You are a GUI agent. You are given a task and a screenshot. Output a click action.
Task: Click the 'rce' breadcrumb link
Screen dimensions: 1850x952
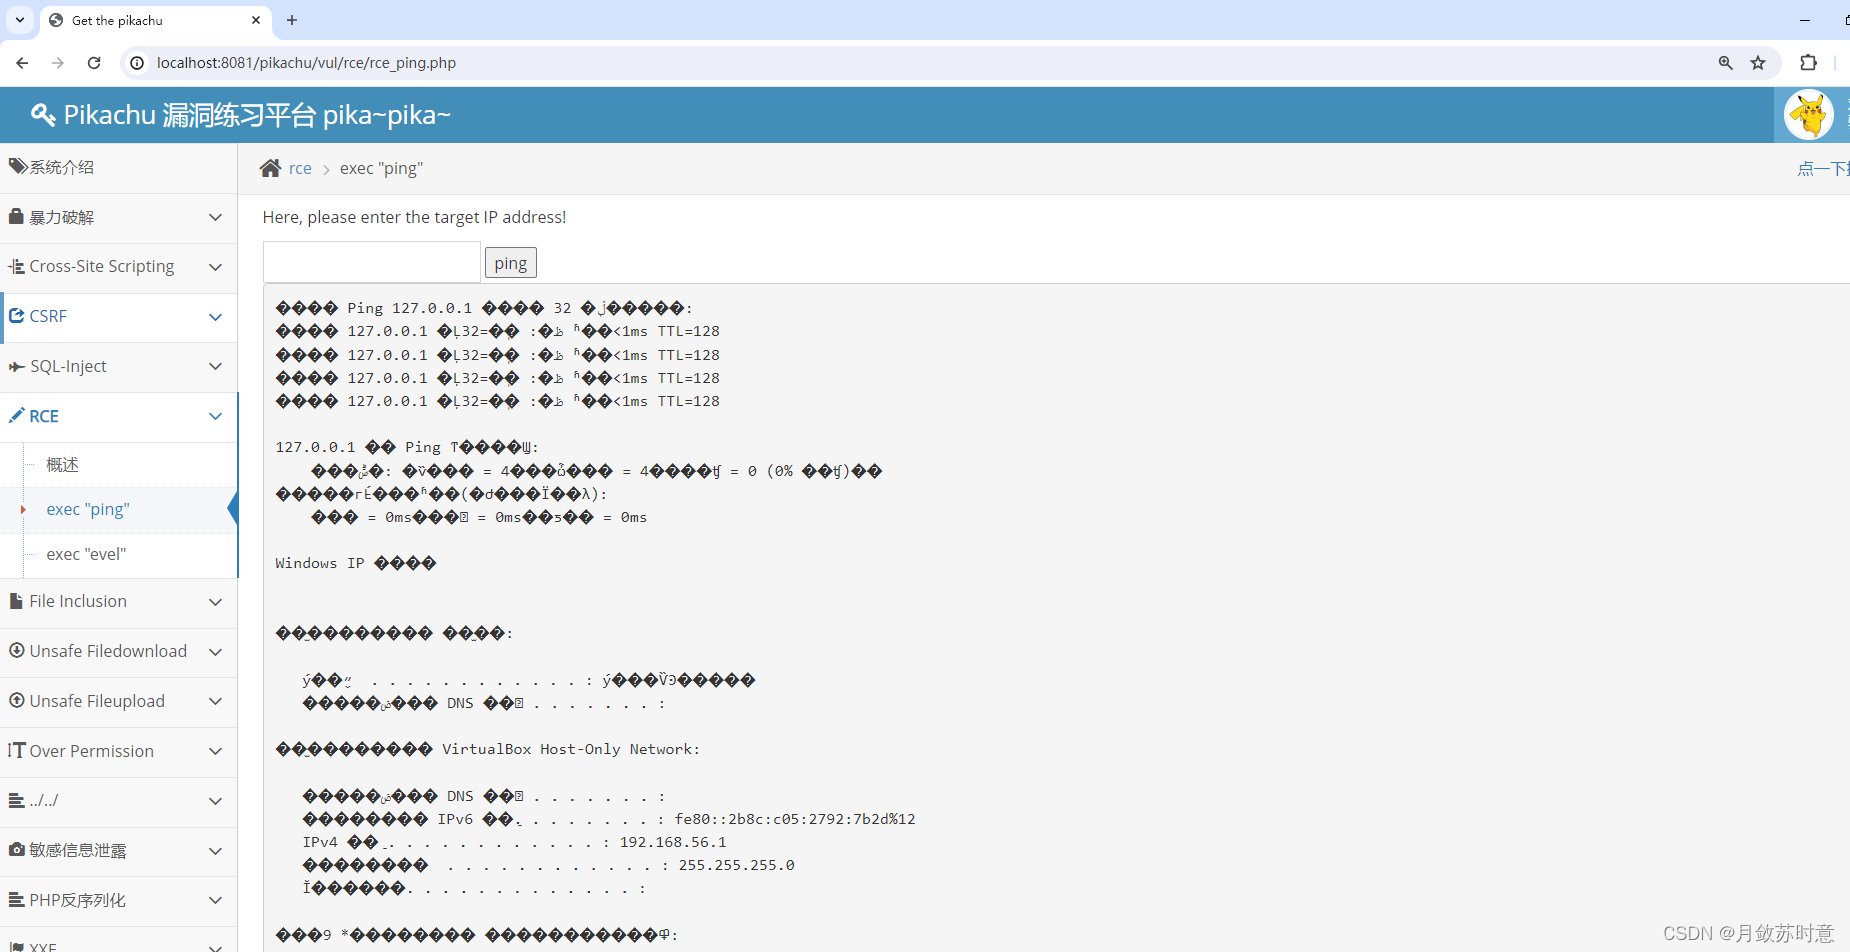pos(300,168)
